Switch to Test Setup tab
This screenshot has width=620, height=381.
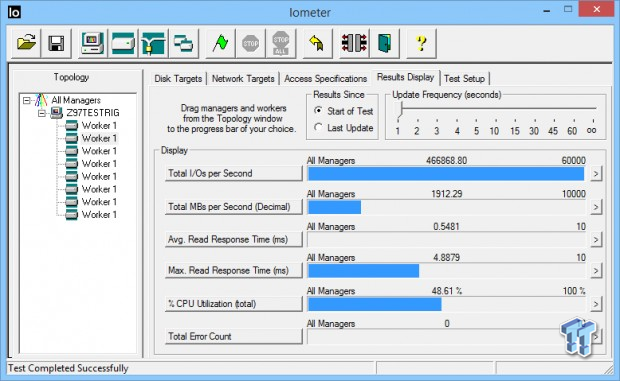pyautogui.click(x=464, y=79)
